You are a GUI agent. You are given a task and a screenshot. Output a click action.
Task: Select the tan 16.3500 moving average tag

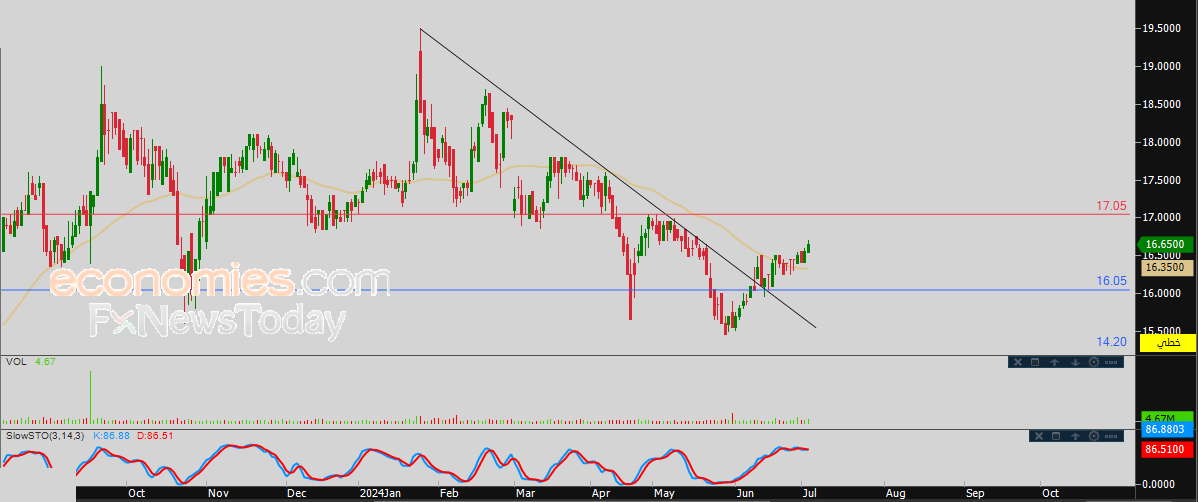tap(1167, 268)
